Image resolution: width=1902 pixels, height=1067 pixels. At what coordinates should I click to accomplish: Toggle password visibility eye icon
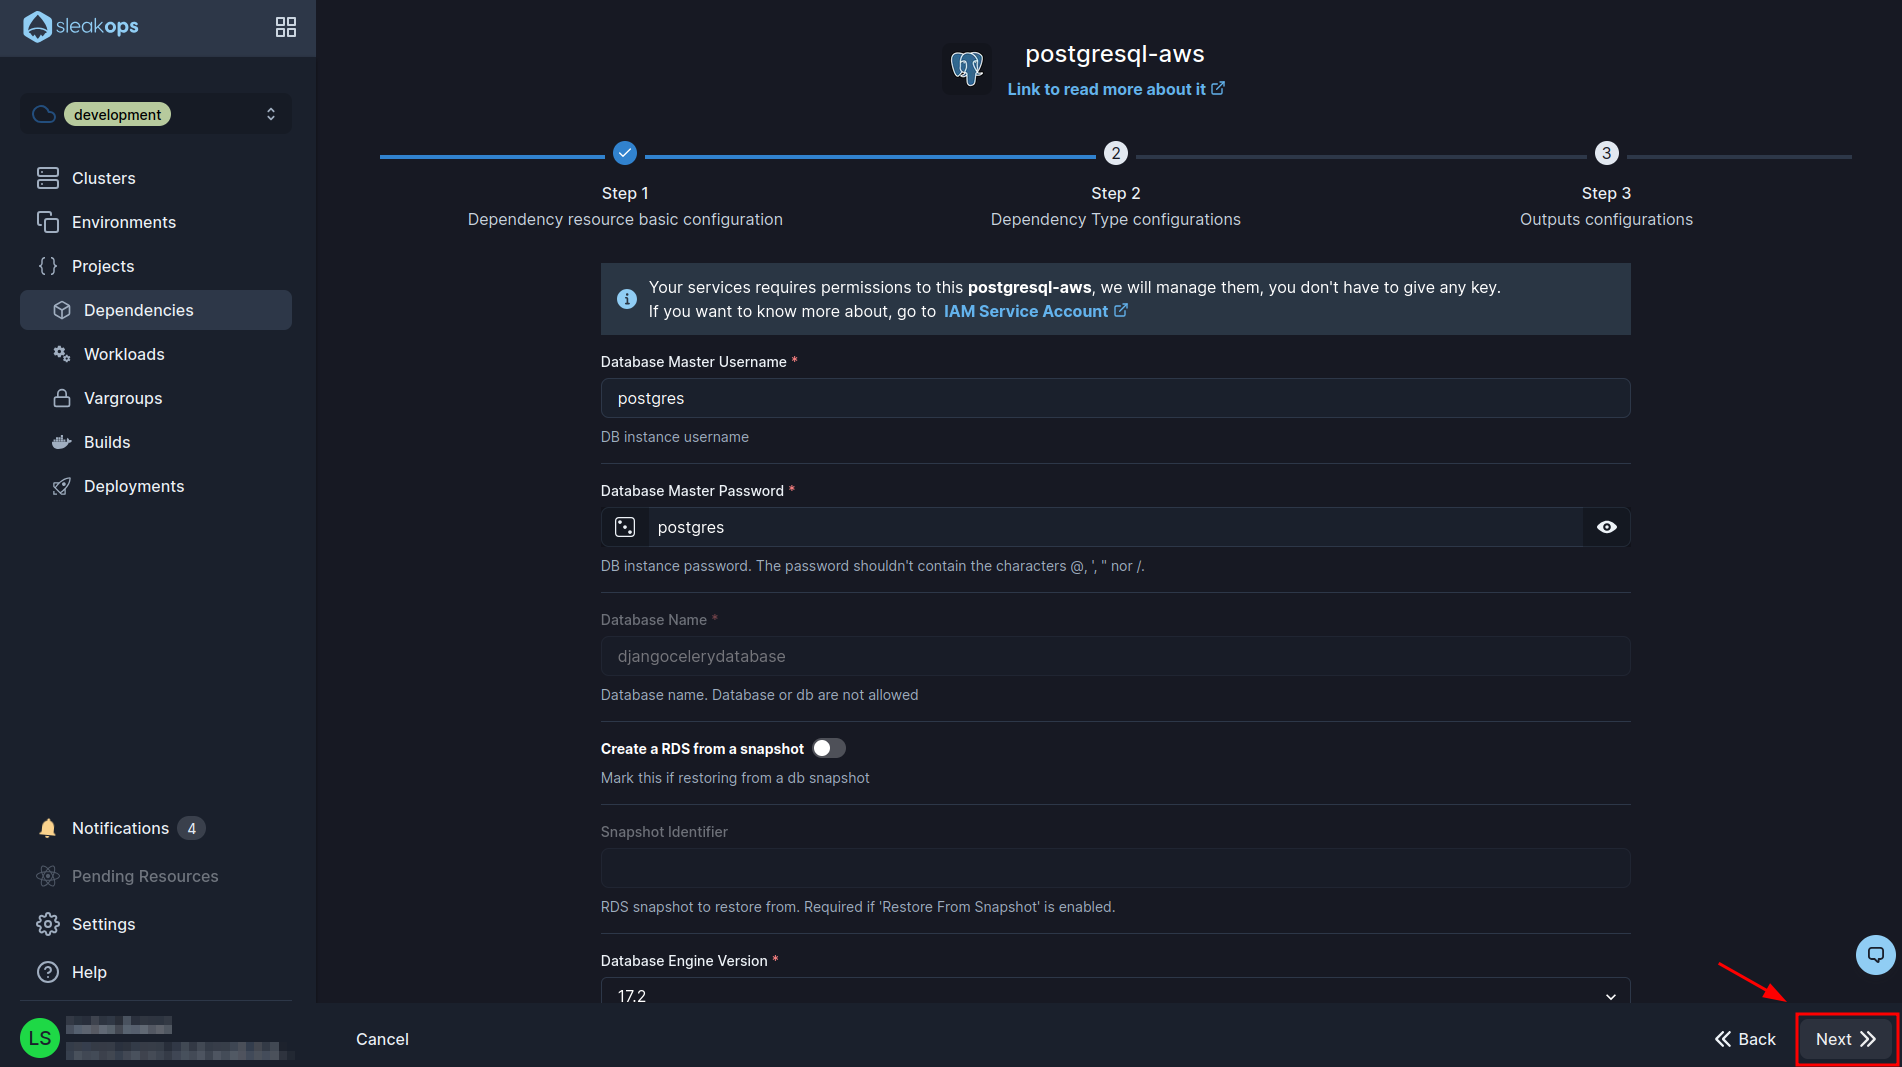pos(1607,527)
